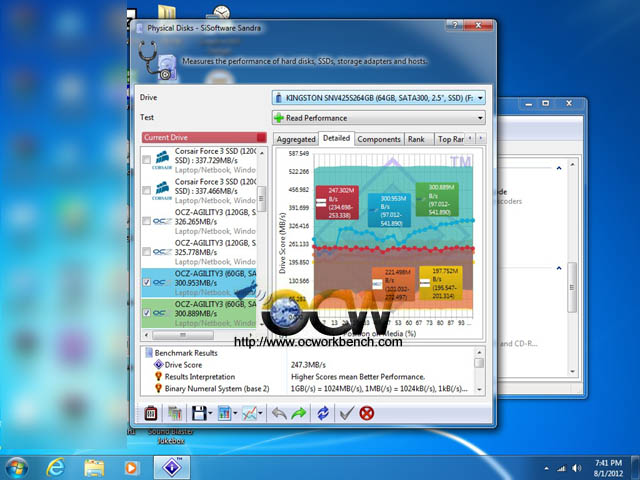Open the bar chart icon's dropdown arrow
The height and width of the screenshot is (480, 640).
pyautogui.click(x=236, y=413)
